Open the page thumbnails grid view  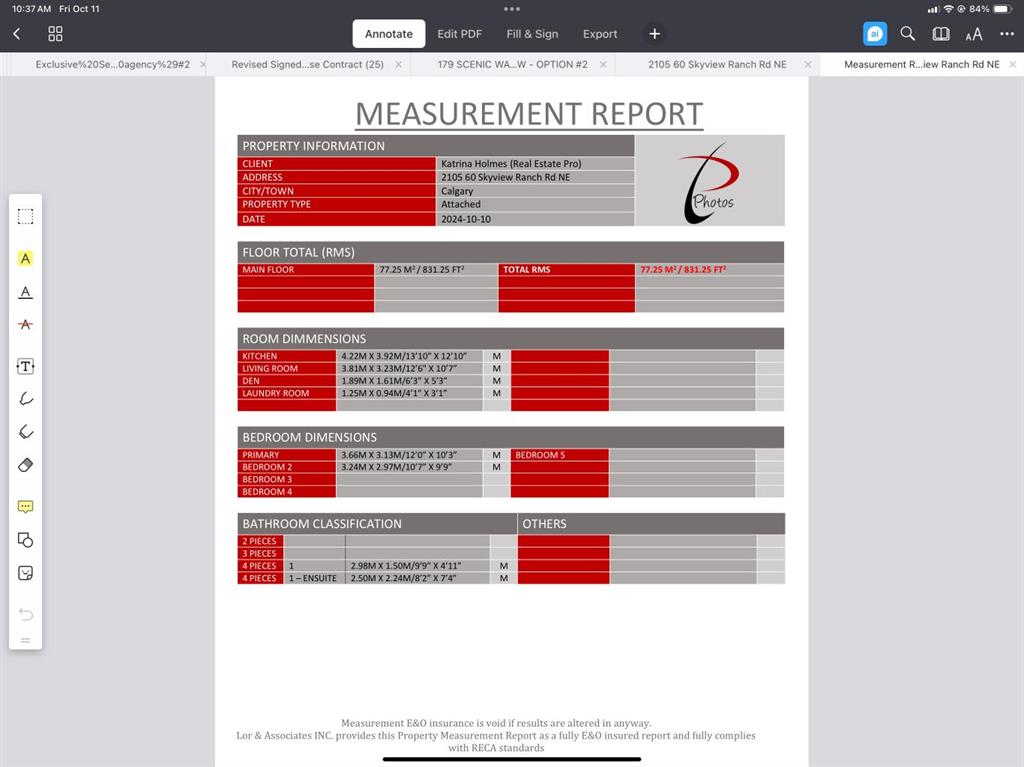click(55, 34)
